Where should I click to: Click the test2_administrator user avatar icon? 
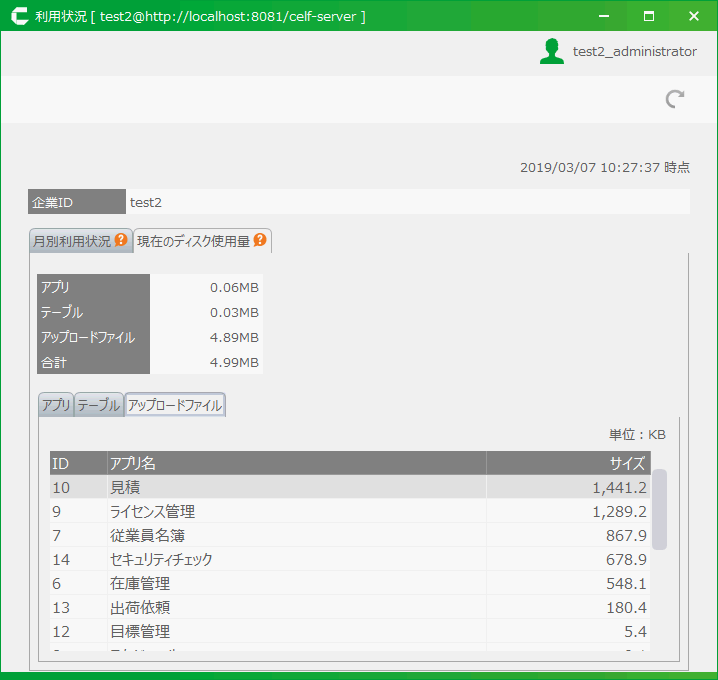point(551,52)
